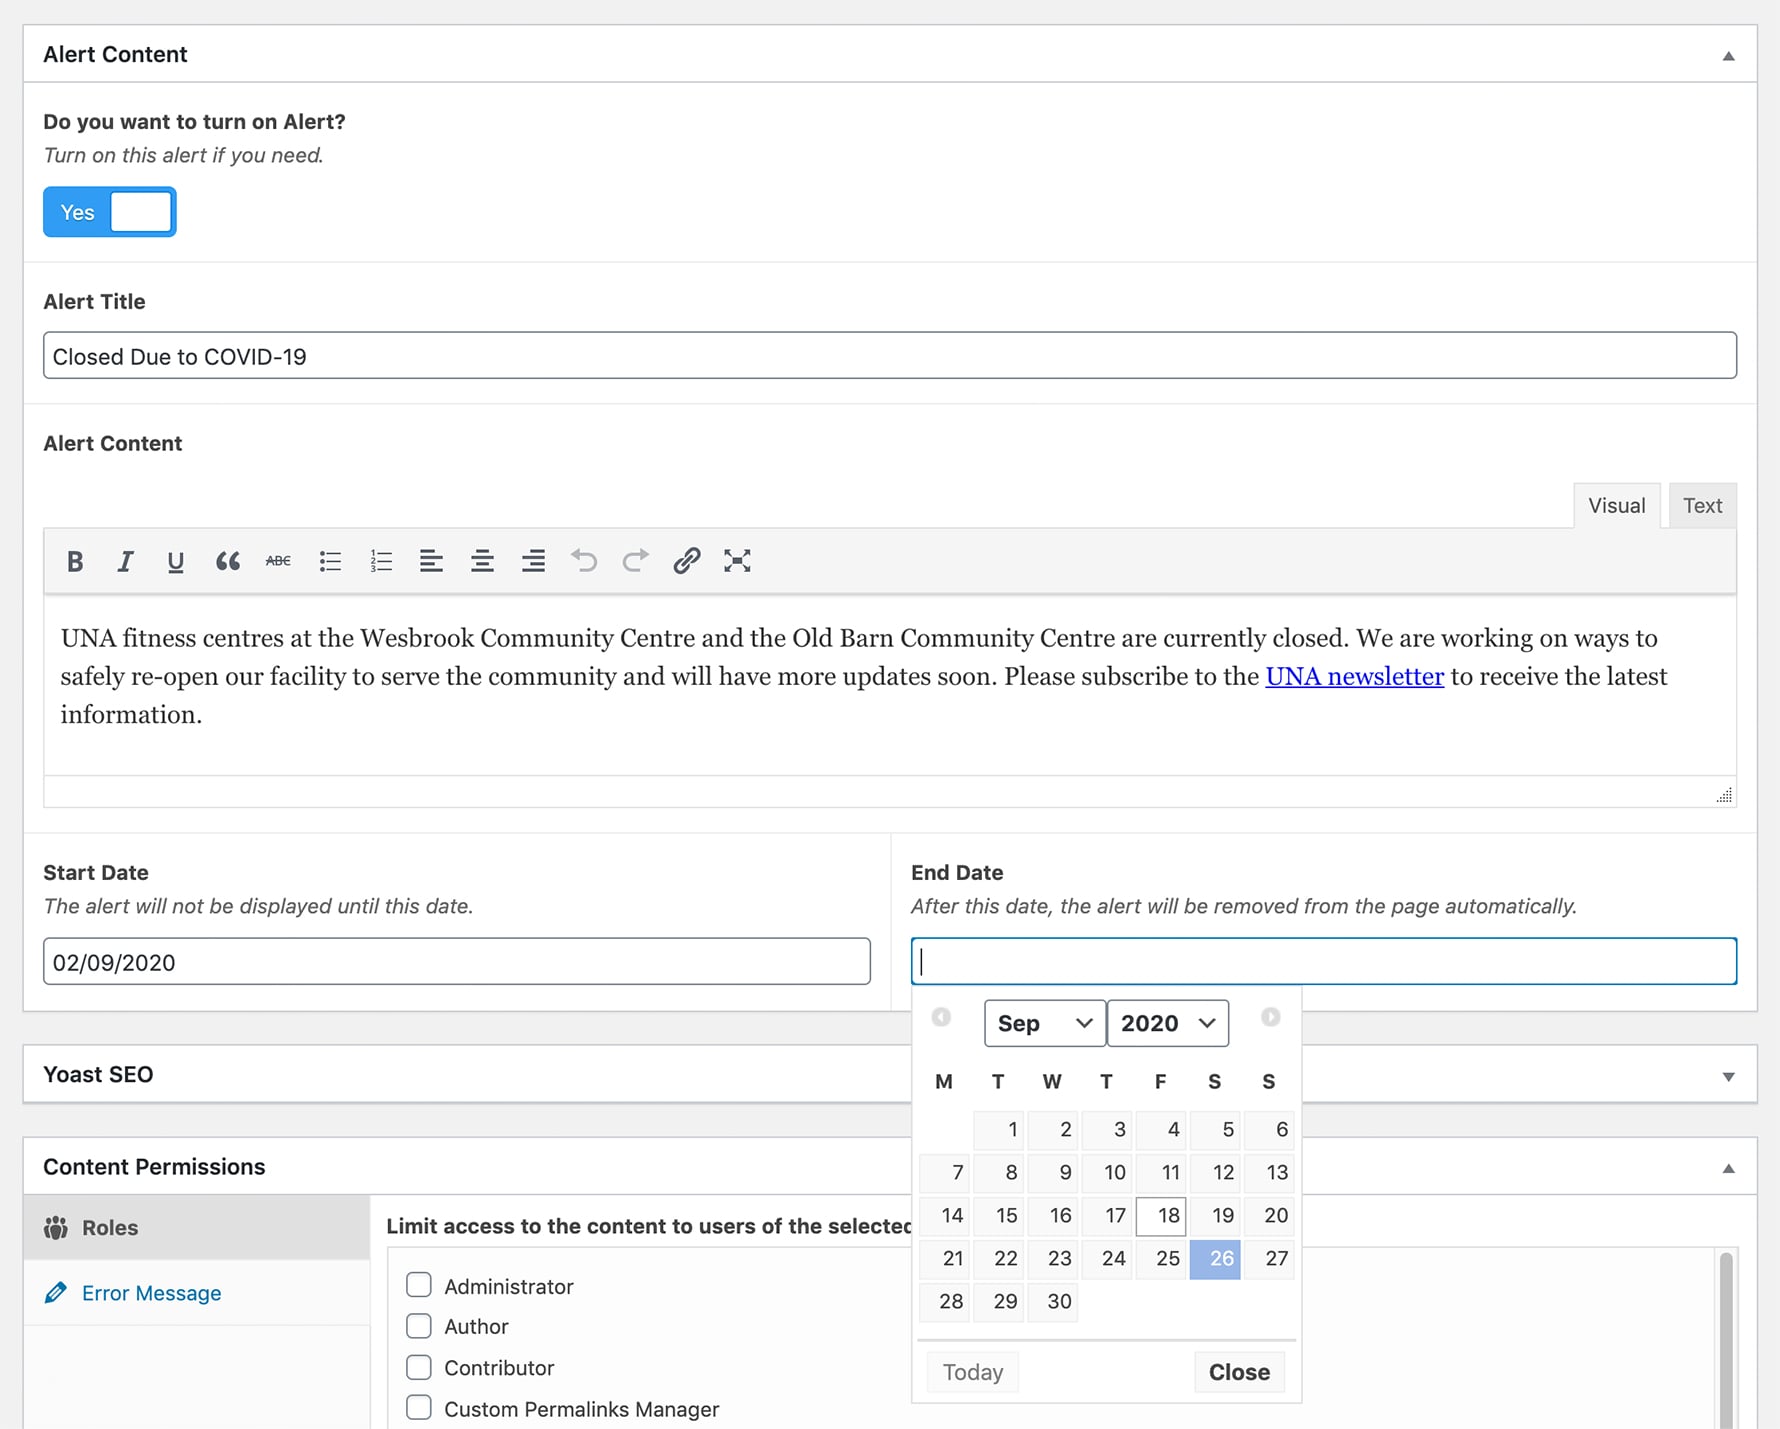Turn off the Alert Yes toggle
The width and height of the screenshot is (1780, 1429).
(x=110, y=212)
